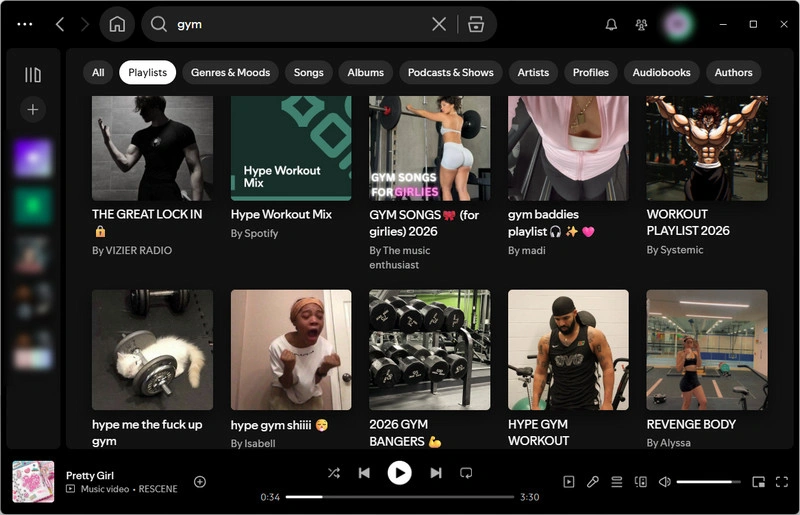Screen dimensions: 800x515
Task: Open the cat with dumbbell playlist cover
Action: pos(153,350)
